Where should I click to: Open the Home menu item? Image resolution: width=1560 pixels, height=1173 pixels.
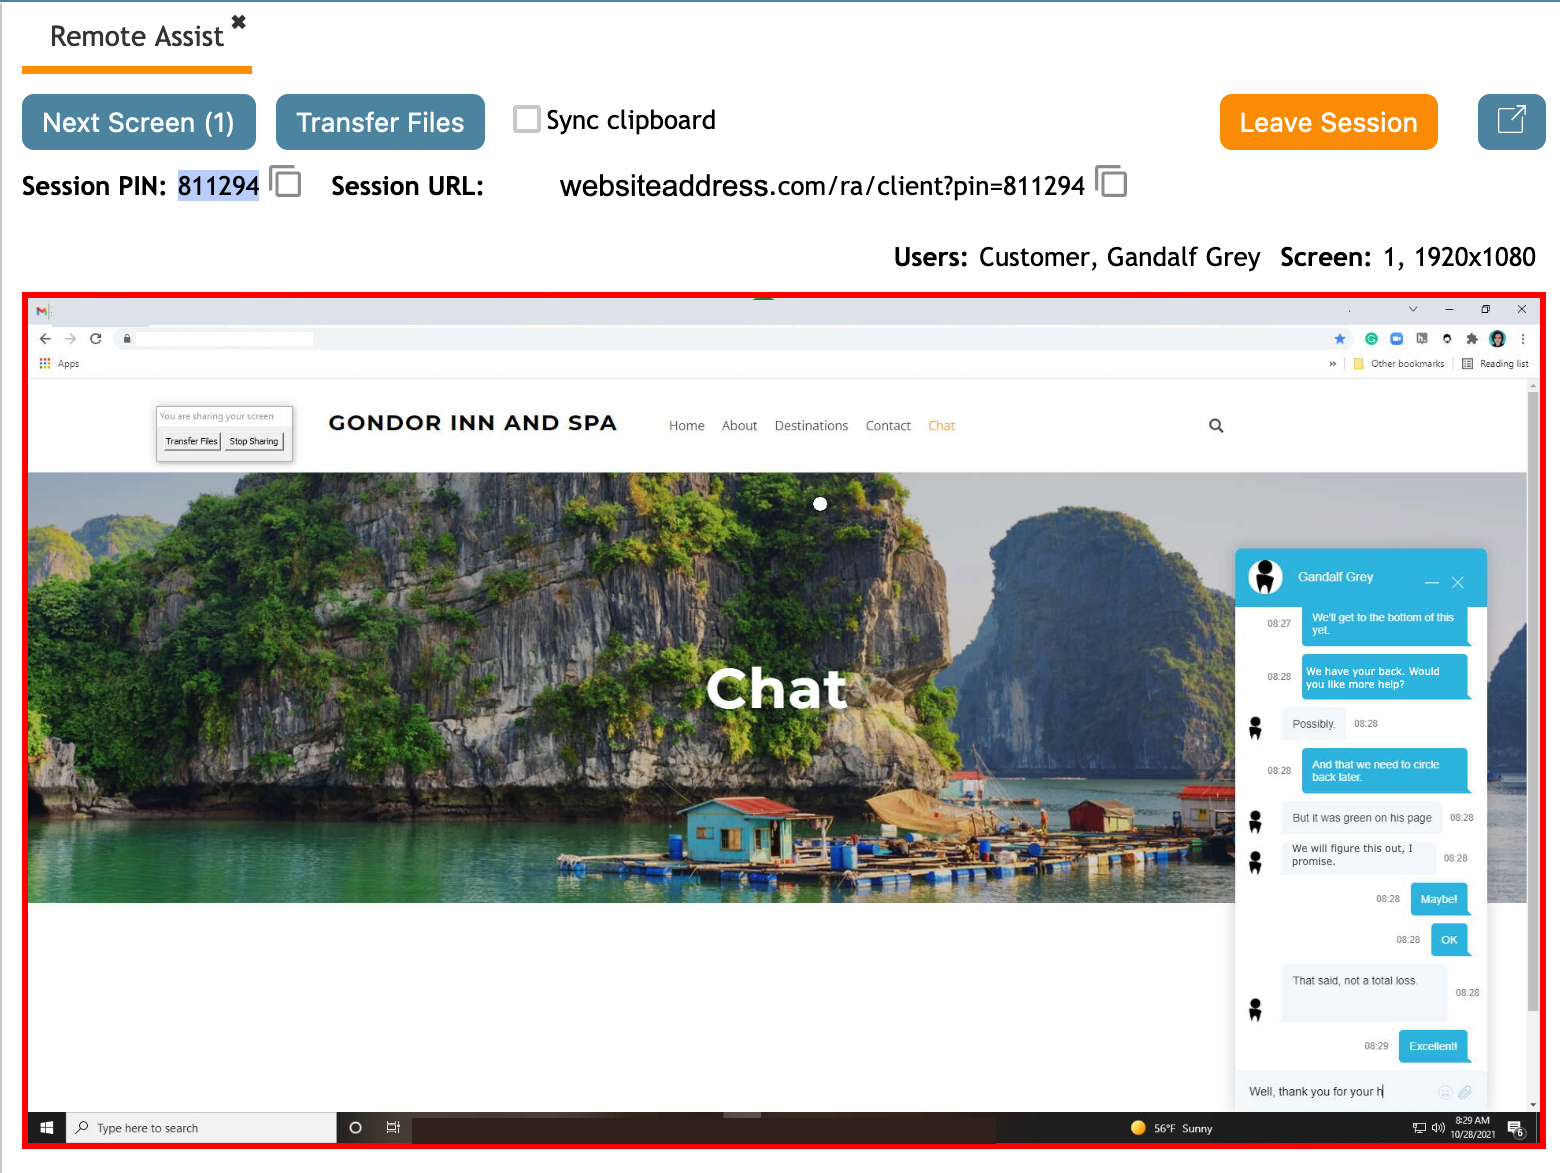(687, 426)
